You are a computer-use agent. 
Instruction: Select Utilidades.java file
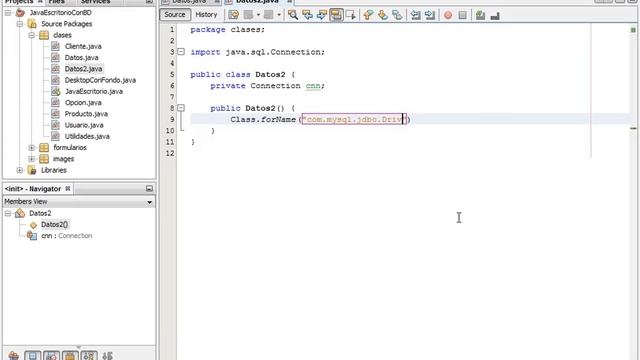point(87,136)
